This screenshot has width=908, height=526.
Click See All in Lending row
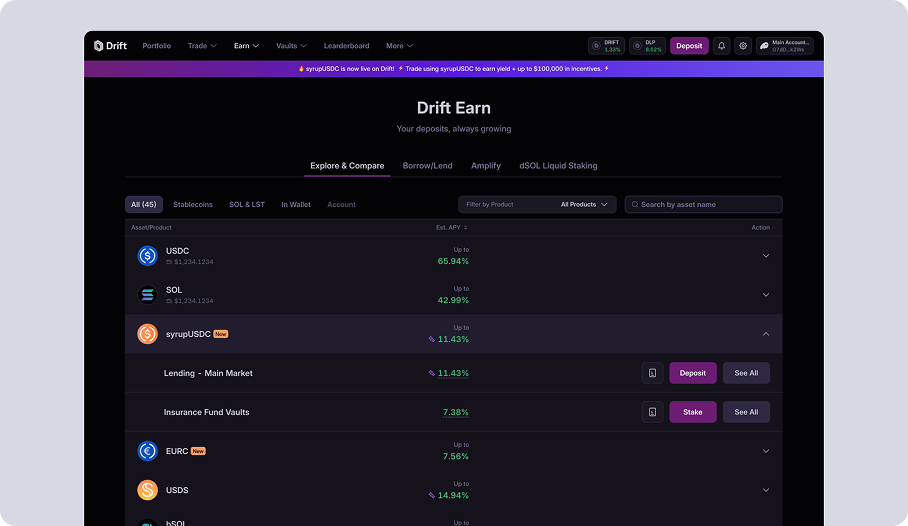point(746,373)
